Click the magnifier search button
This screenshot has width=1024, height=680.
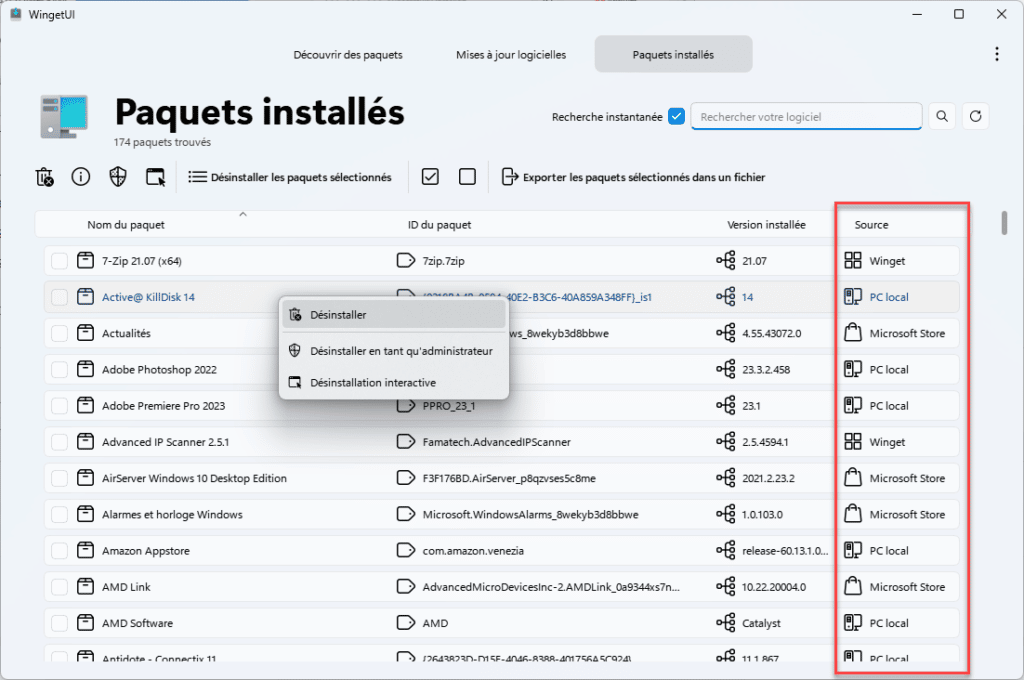tap(942, 116)
